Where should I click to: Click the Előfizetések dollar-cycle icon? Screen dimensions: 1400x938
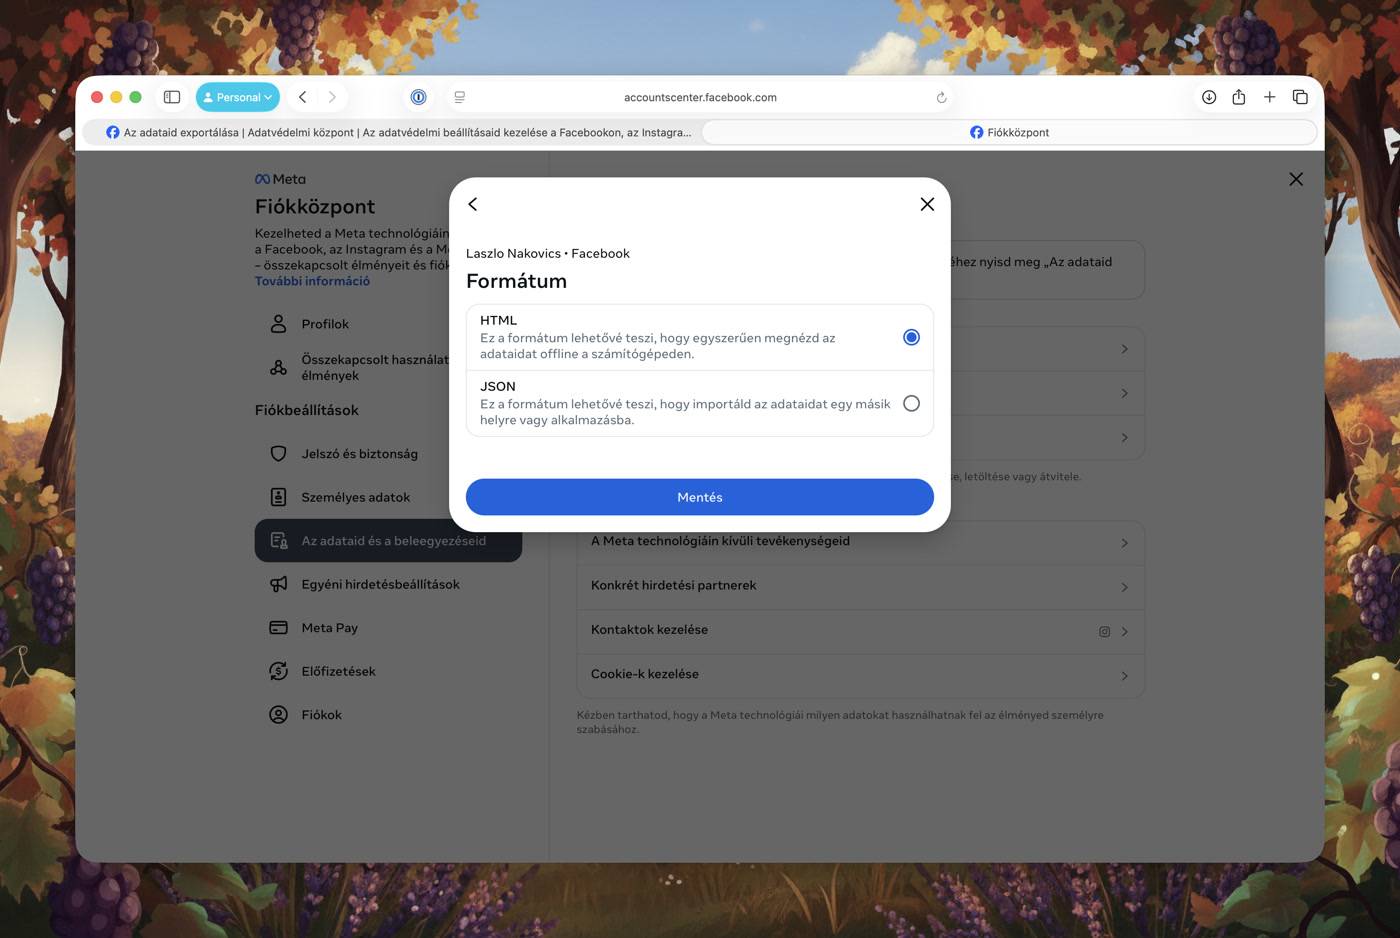(279, 671)
